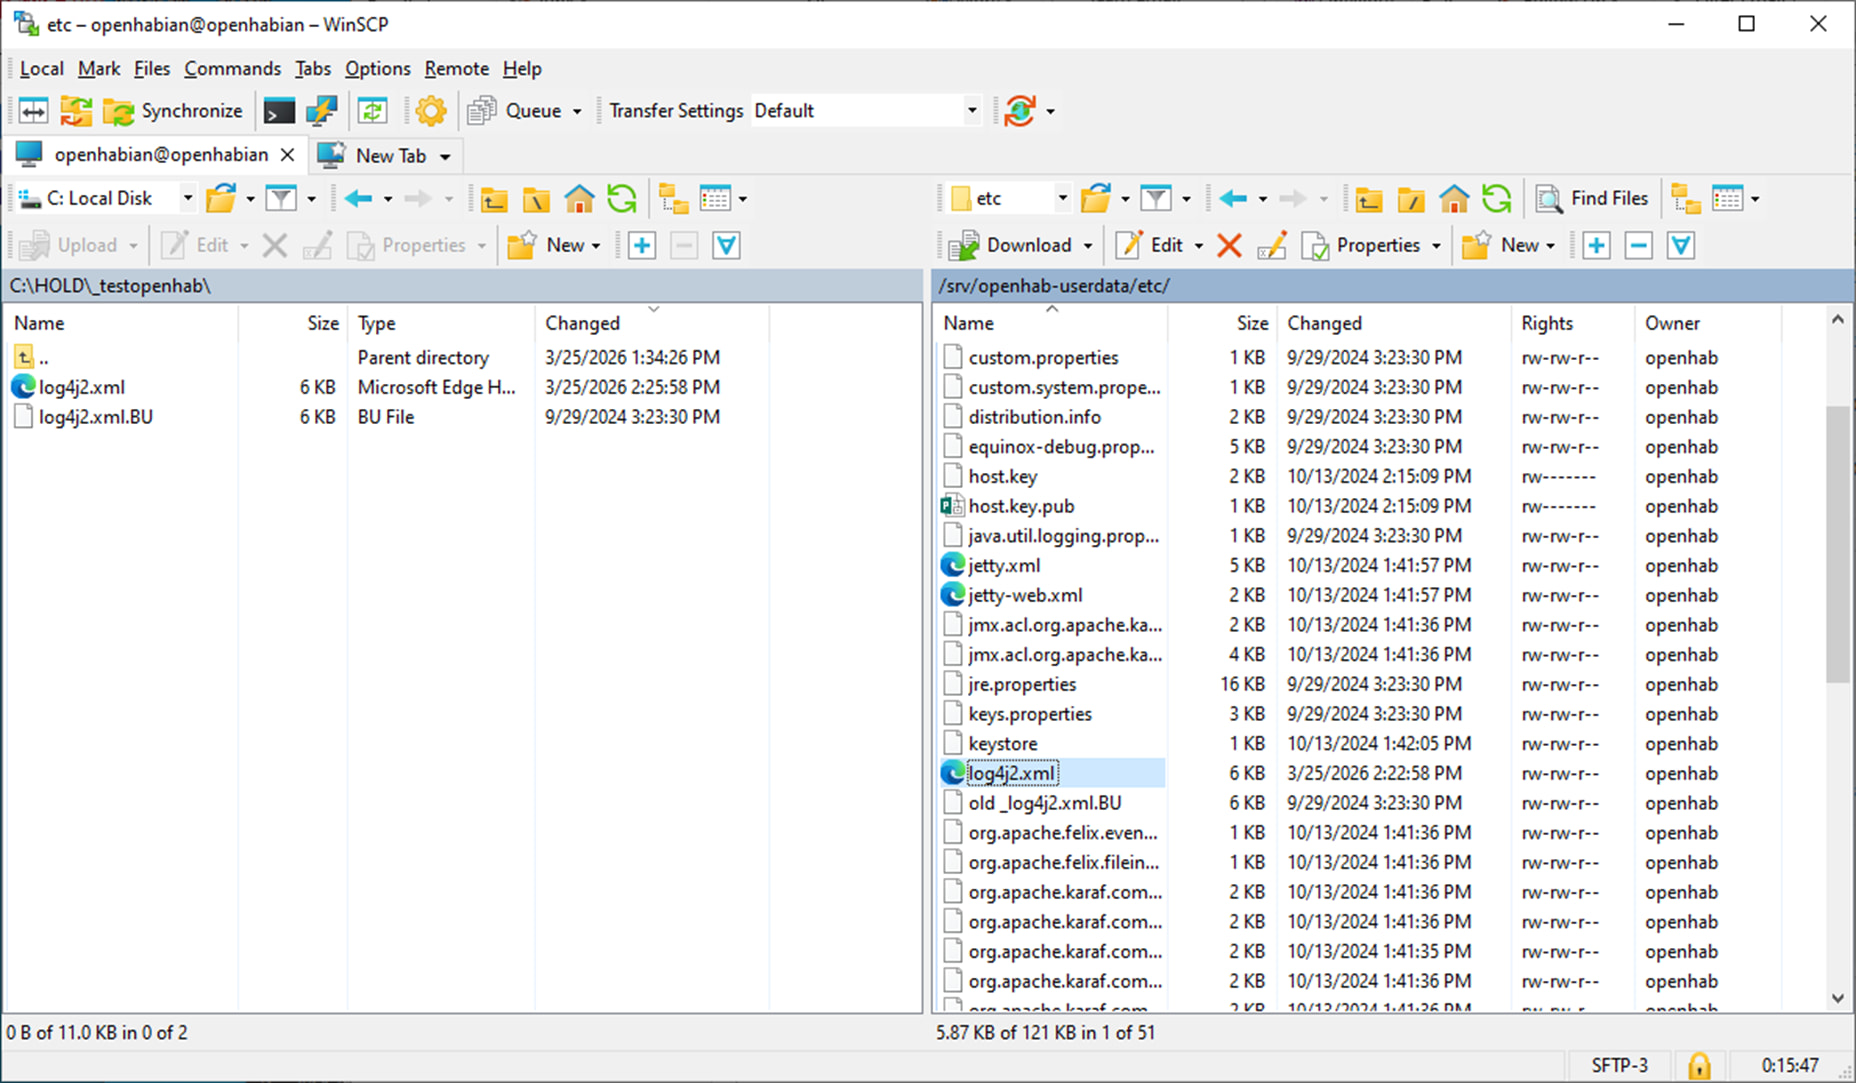Go to remote home directory

point(1454,198)
